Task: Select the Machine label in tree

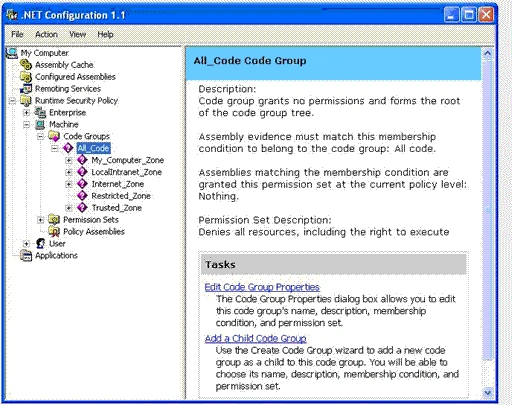Action: 64,124
